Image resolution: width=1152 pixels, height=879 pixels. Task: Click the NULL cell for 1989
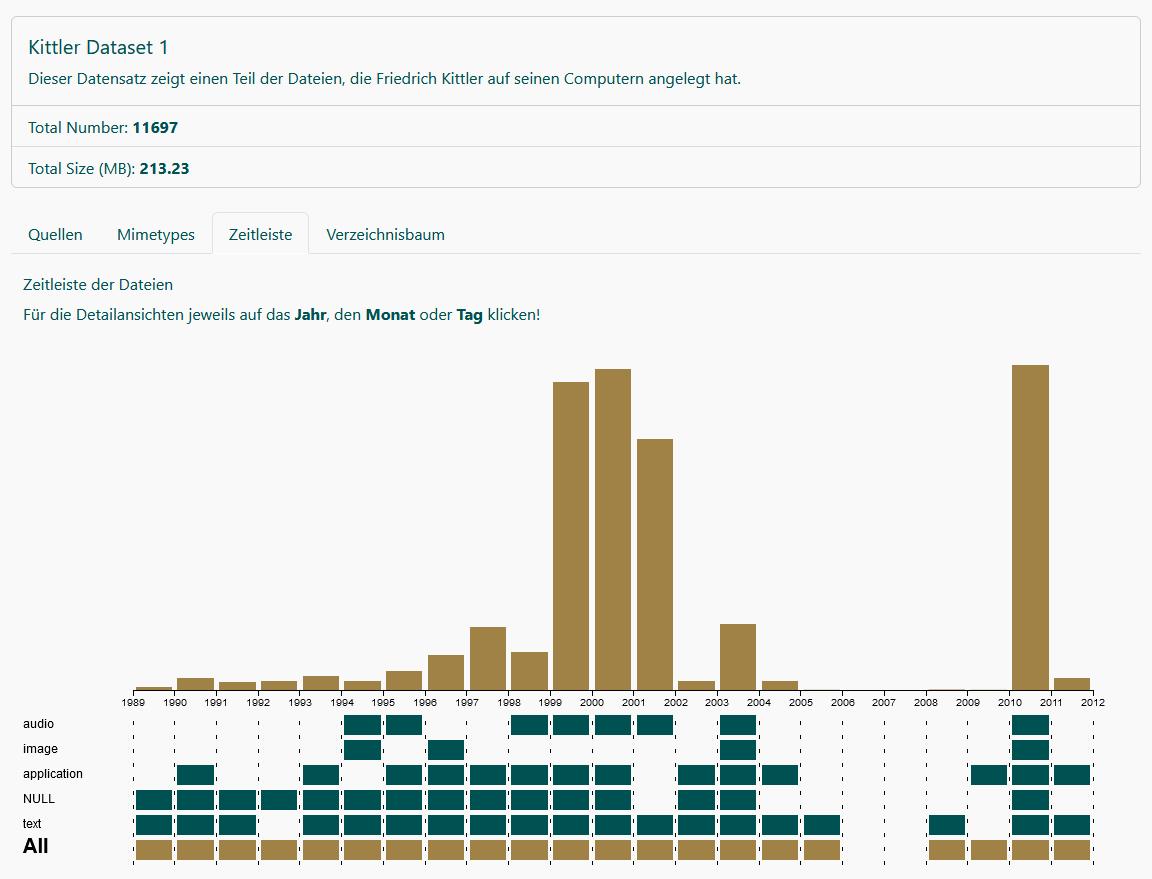pos(154,800)
